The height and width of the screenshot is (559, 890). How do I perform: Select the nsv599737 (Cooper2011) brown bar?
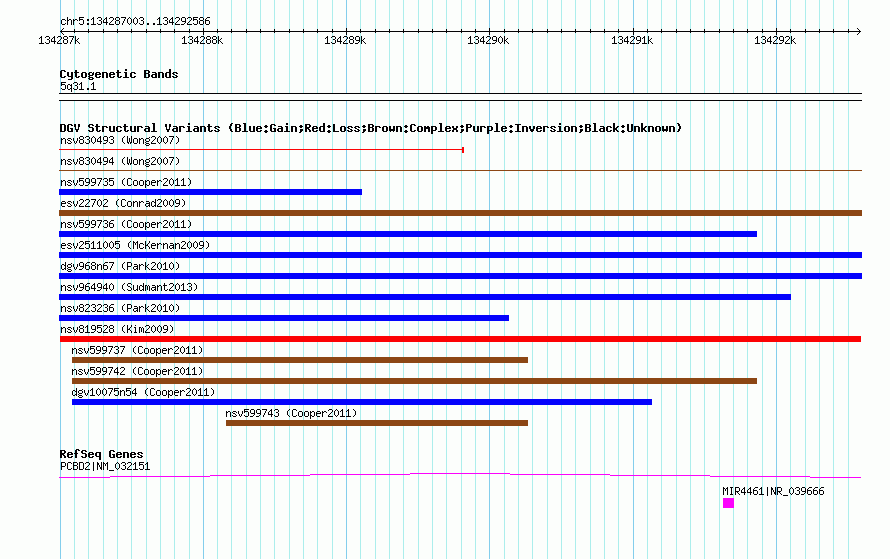[x=300, y=360]
